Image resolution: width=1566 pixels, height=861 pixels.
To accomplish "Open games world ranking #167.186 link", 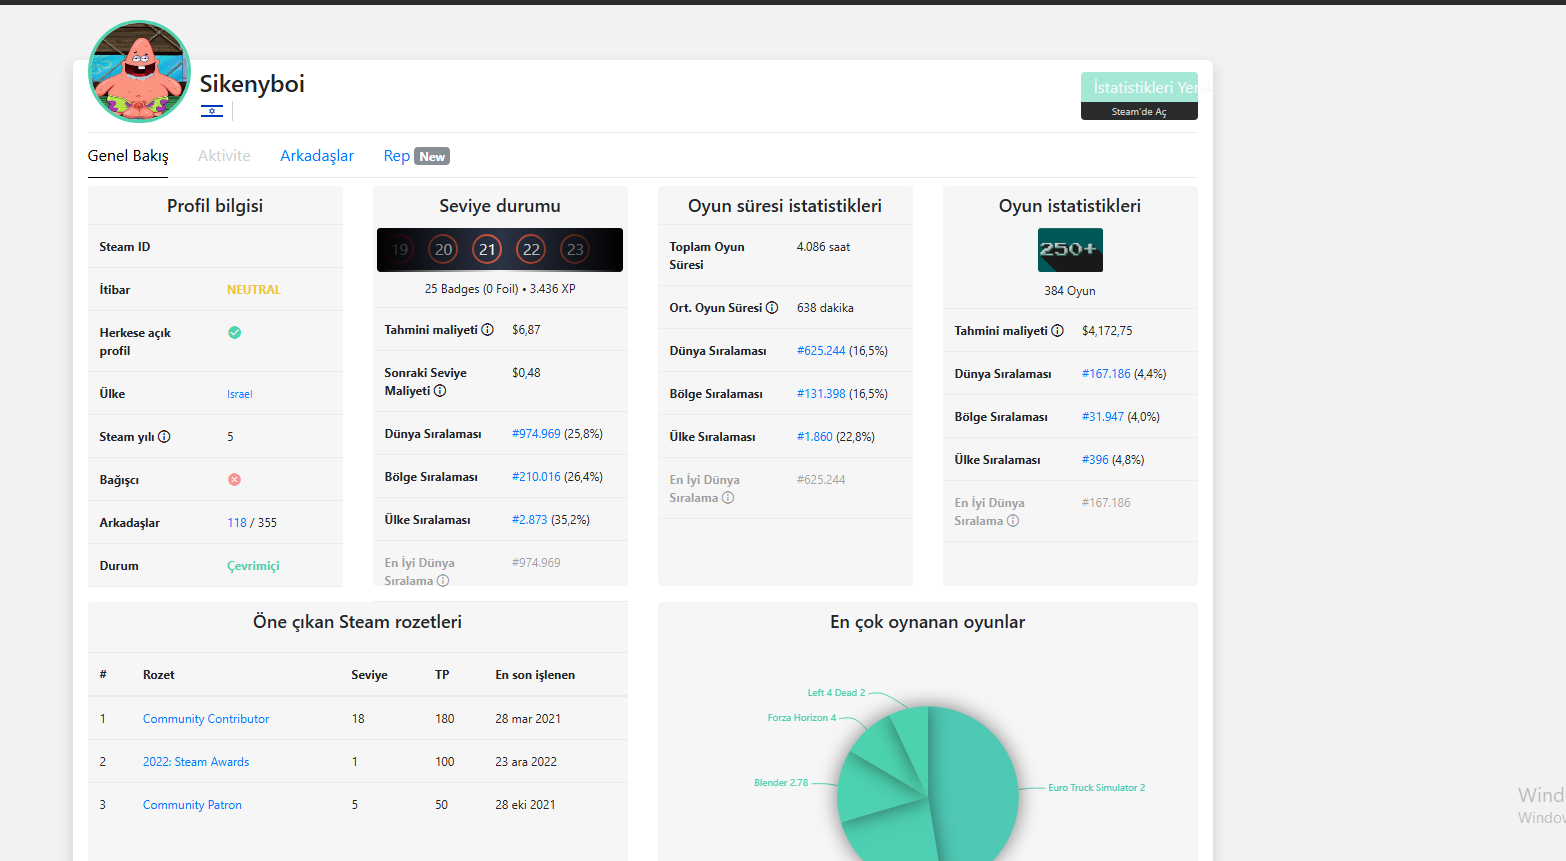I will point(1106,374).
